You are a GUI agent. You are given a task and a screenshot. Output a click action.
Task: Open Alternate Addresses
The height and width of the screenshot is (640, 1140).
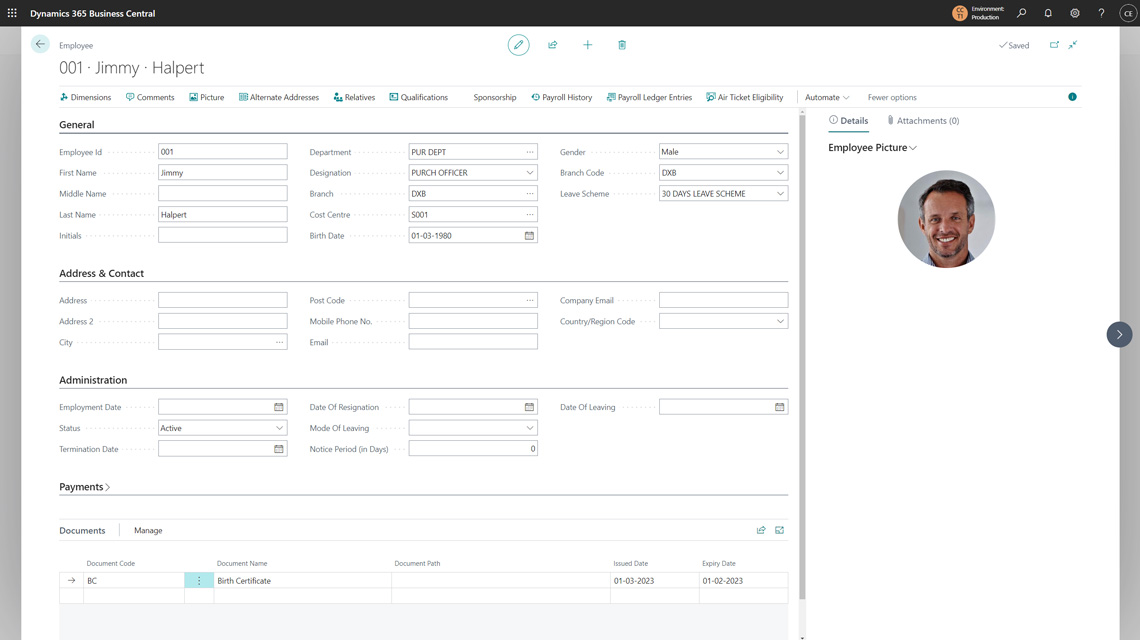click(x=278, y=97)
